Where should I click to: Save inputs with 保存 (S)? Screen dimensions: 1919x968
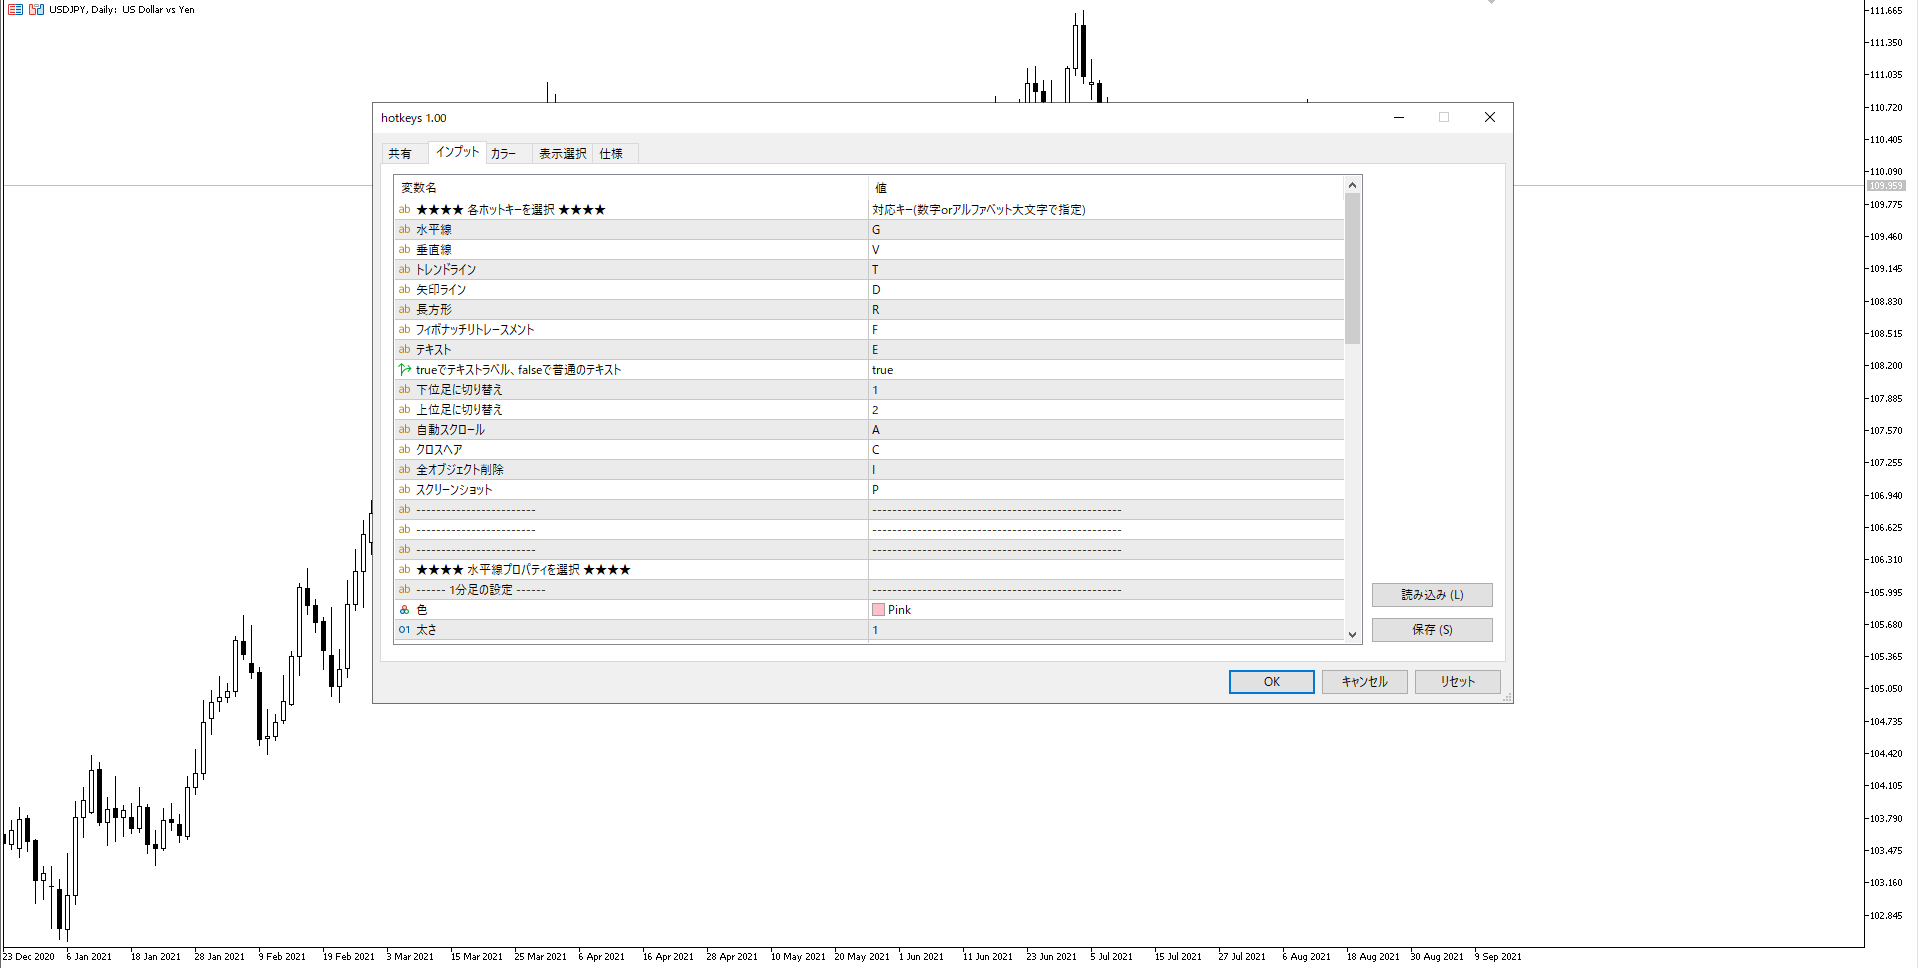coord(1432,630)
